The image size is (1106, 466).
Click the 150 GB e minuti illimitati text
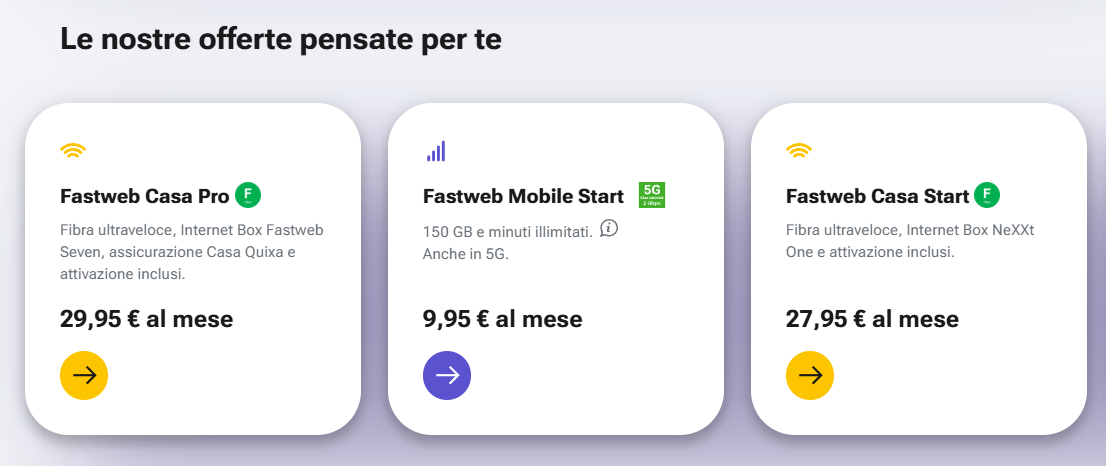pos(507,231)
